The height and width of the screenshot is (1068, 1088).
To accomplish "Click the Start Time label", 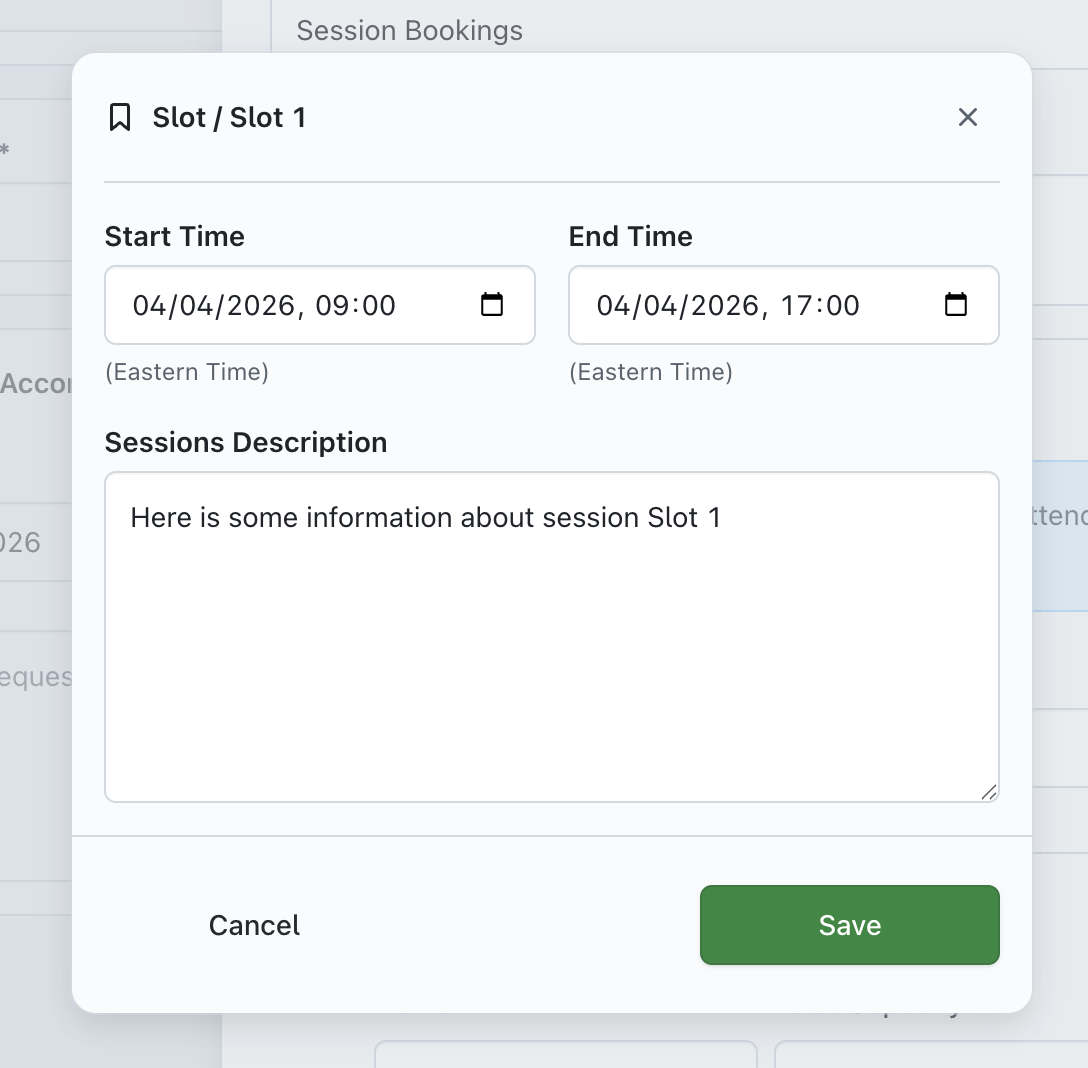I will 174,237.
